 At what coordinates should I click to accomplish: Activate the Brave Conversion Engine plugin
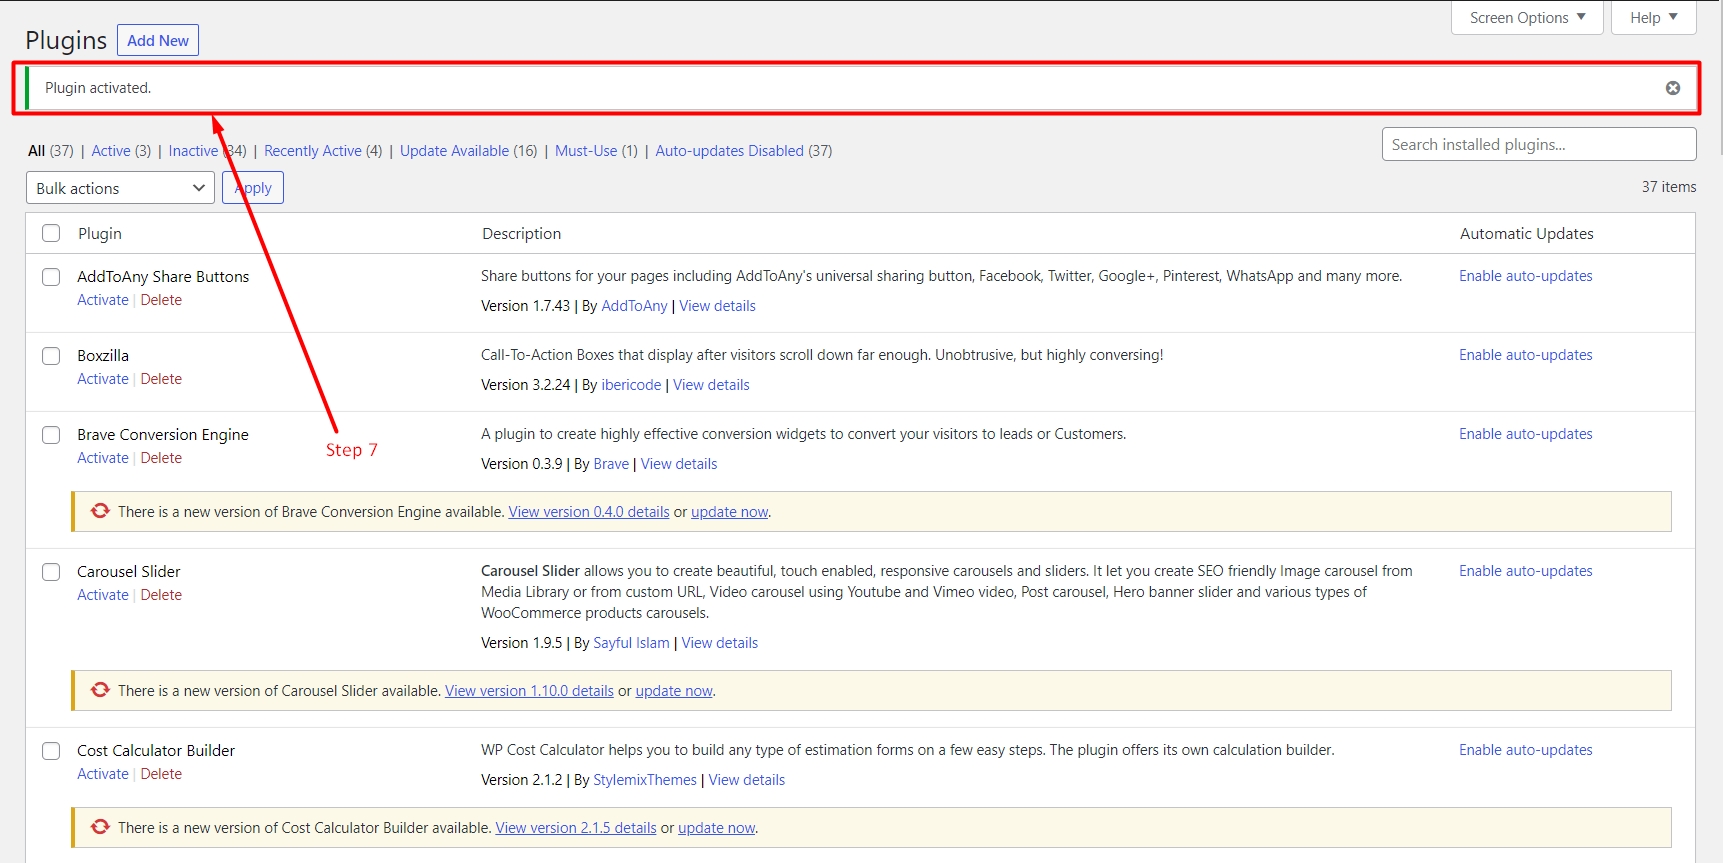pos(103,458)
